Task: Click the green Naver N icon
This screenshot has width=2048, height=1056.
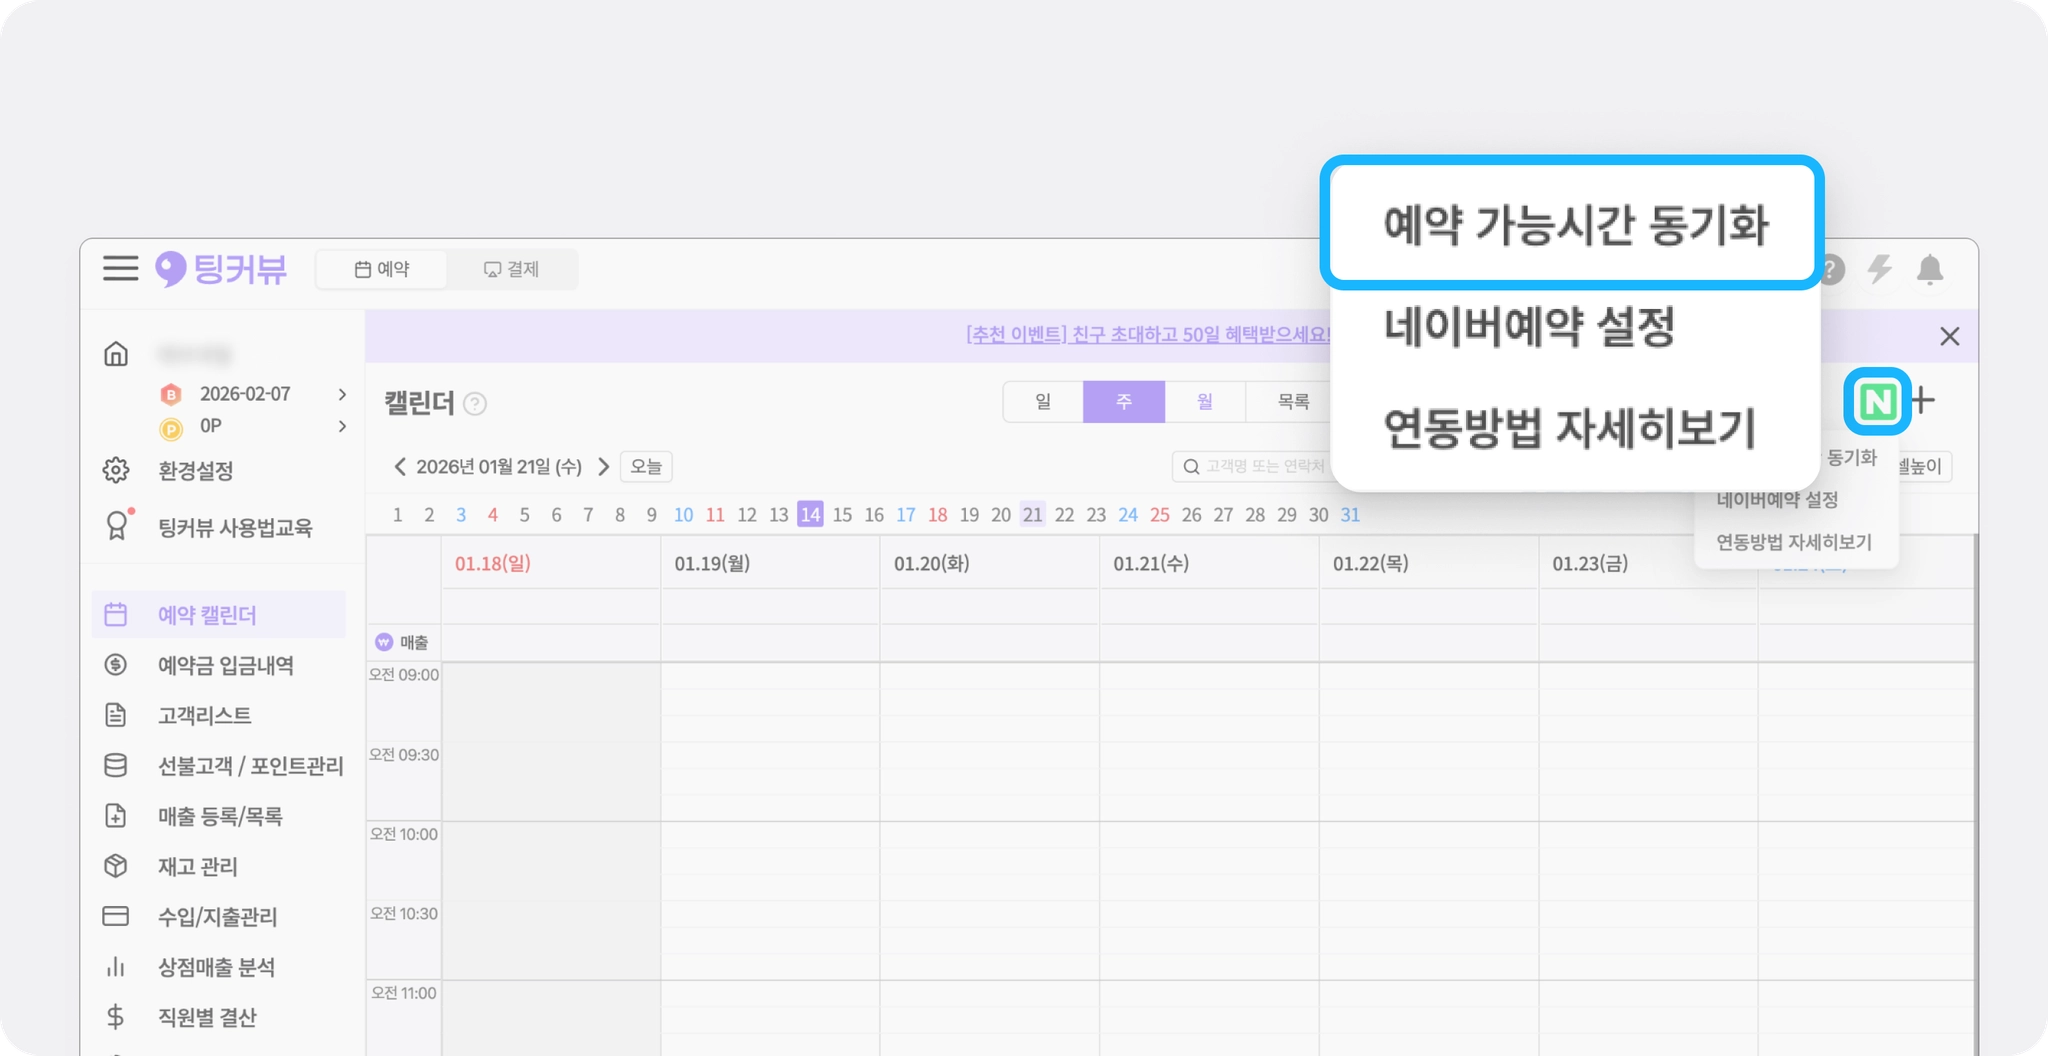Action: [x=1877, y=402]
